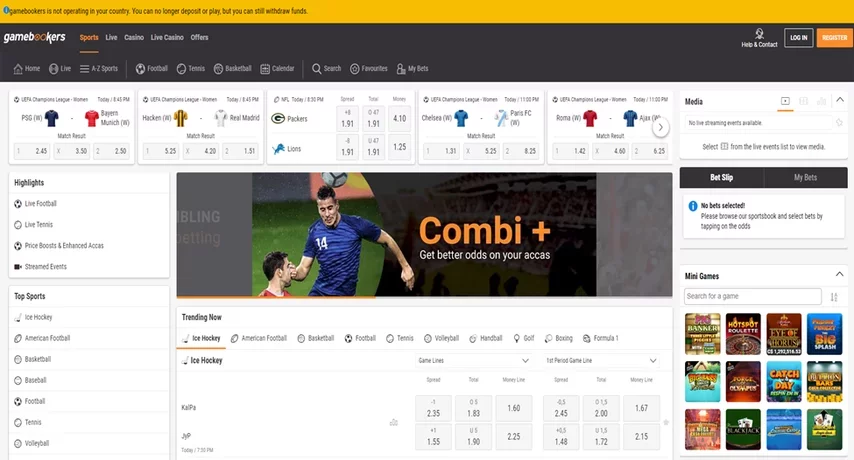Viewport: 854px width, 460px height.
Task: Select Tennis in the sports toolbar
Action: [191, 69]
